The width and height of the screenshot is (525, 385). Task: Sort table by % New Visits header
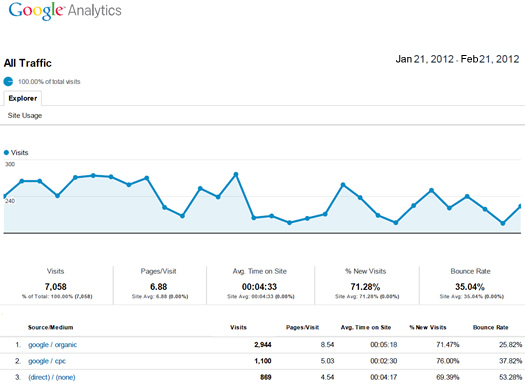click(x=428, y=327)
